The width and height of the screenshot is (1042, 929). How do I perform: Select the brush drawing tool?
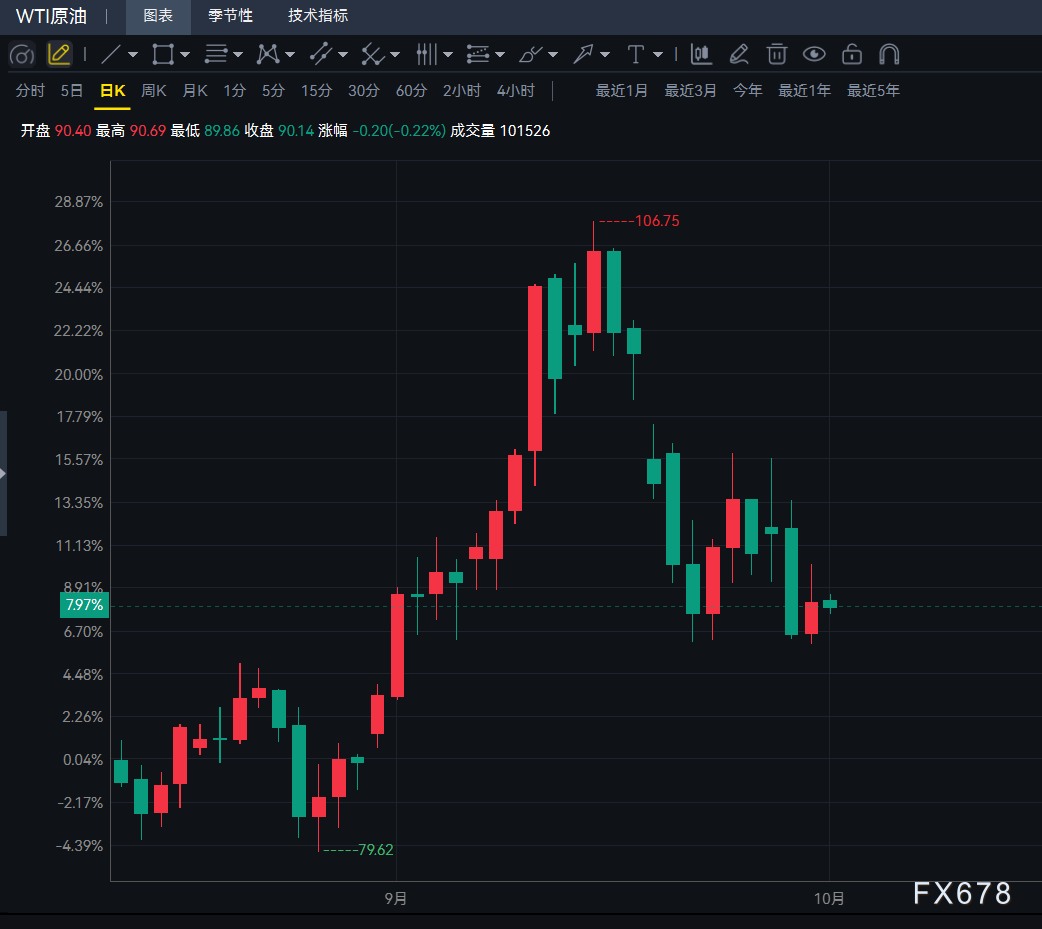[530, 54]
